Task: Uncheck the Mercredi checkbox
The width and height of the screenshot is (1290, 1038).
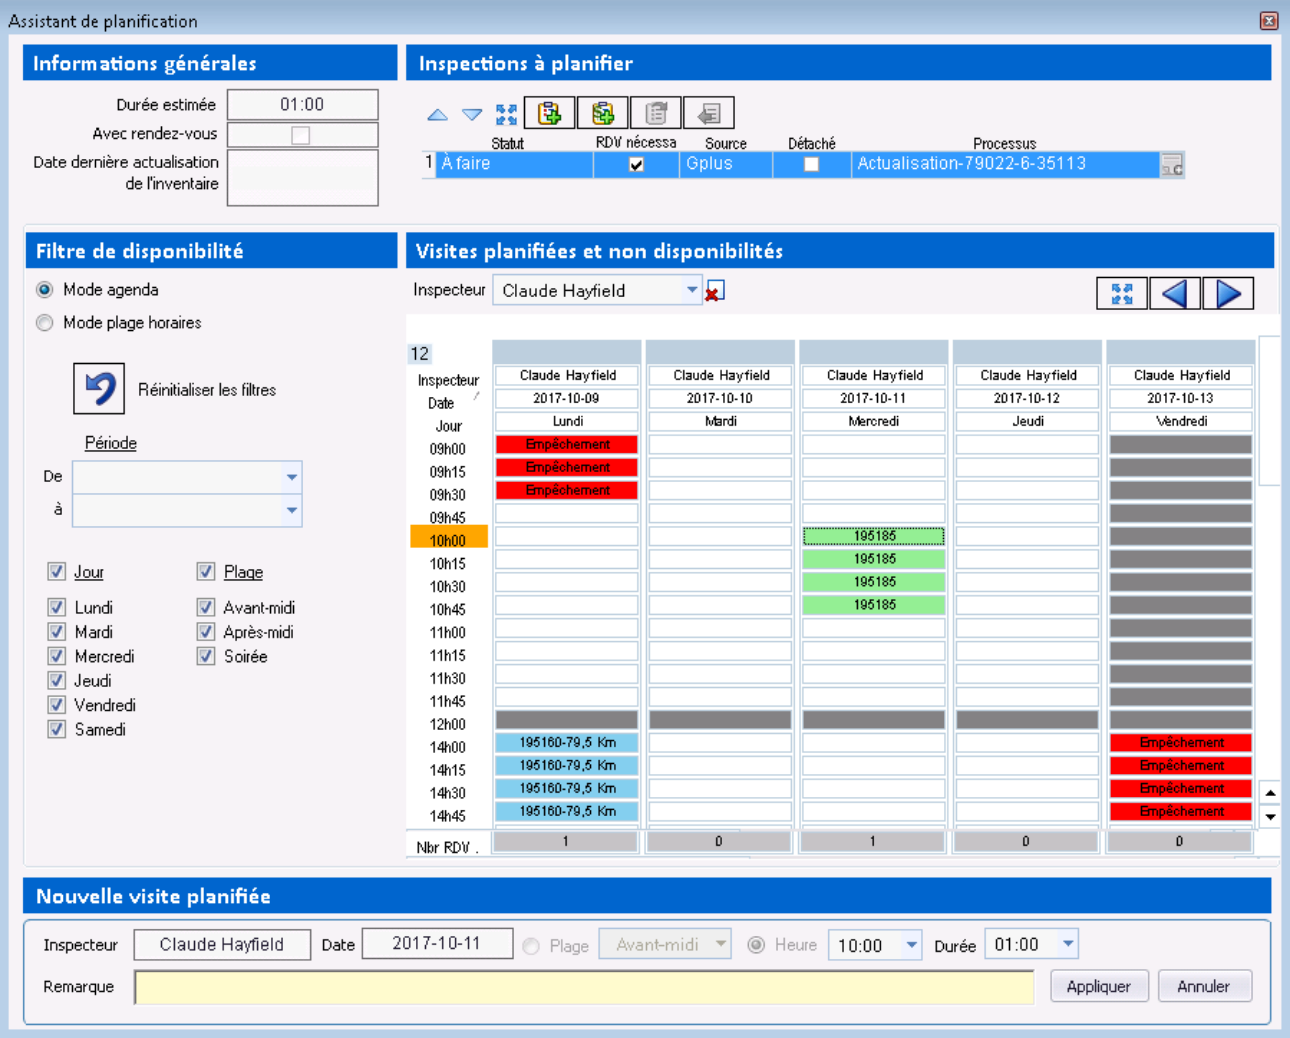Action: coord(56,656)
